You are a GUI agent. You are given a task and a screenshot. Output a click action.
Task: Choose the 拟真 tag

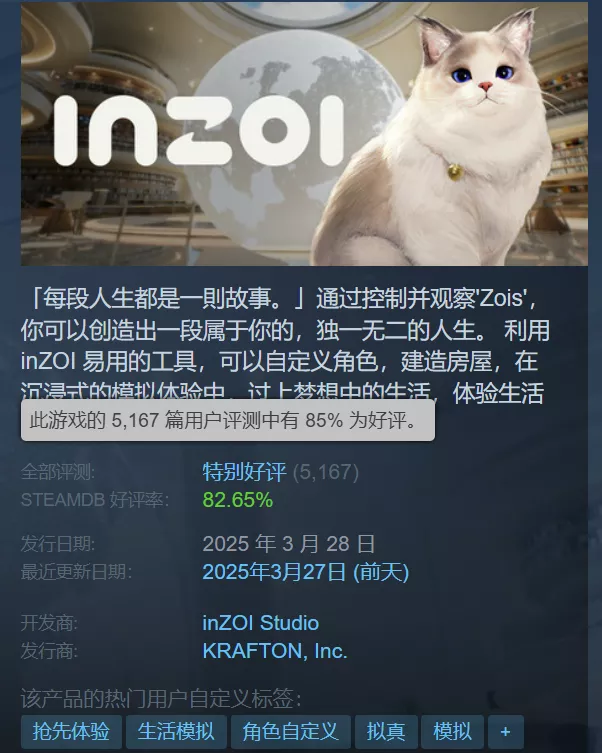386,731
